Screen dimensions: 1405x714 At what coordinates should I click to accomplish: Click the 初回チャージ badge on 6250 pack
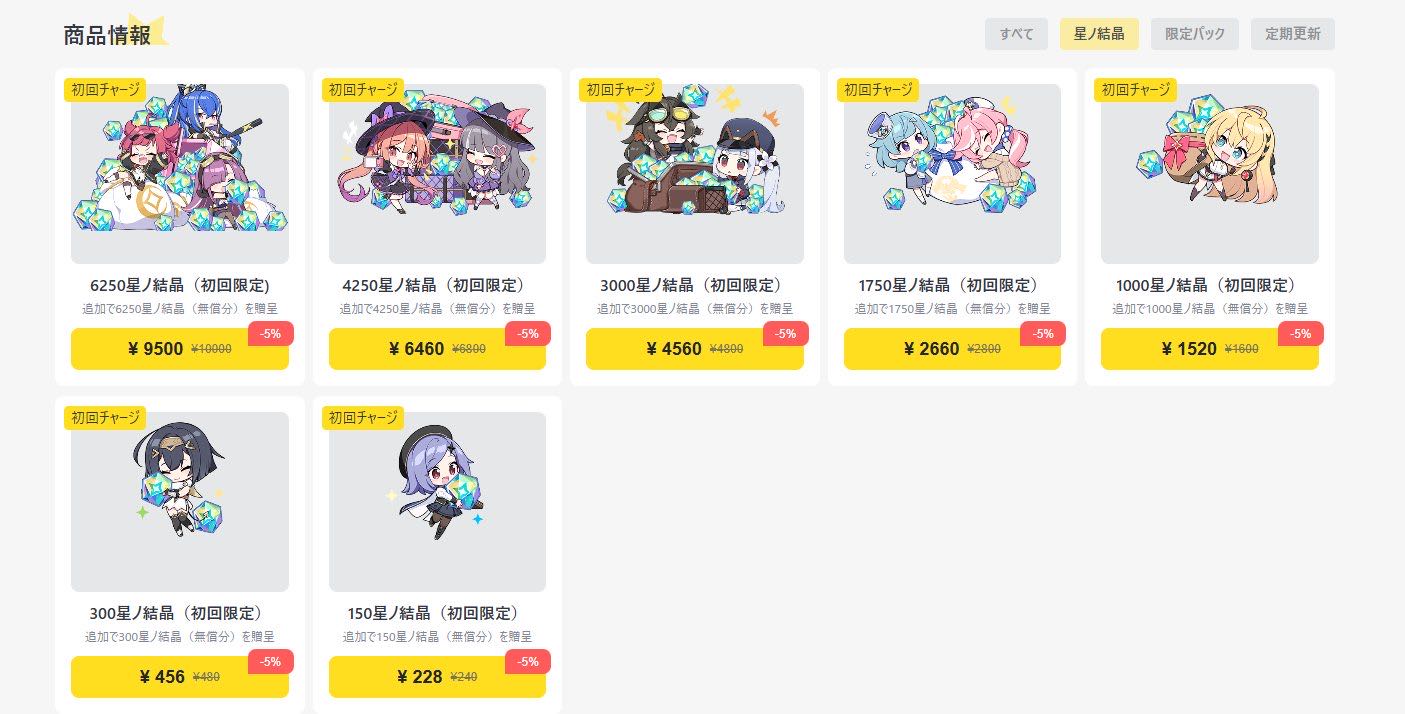click(x=105, y=89)
